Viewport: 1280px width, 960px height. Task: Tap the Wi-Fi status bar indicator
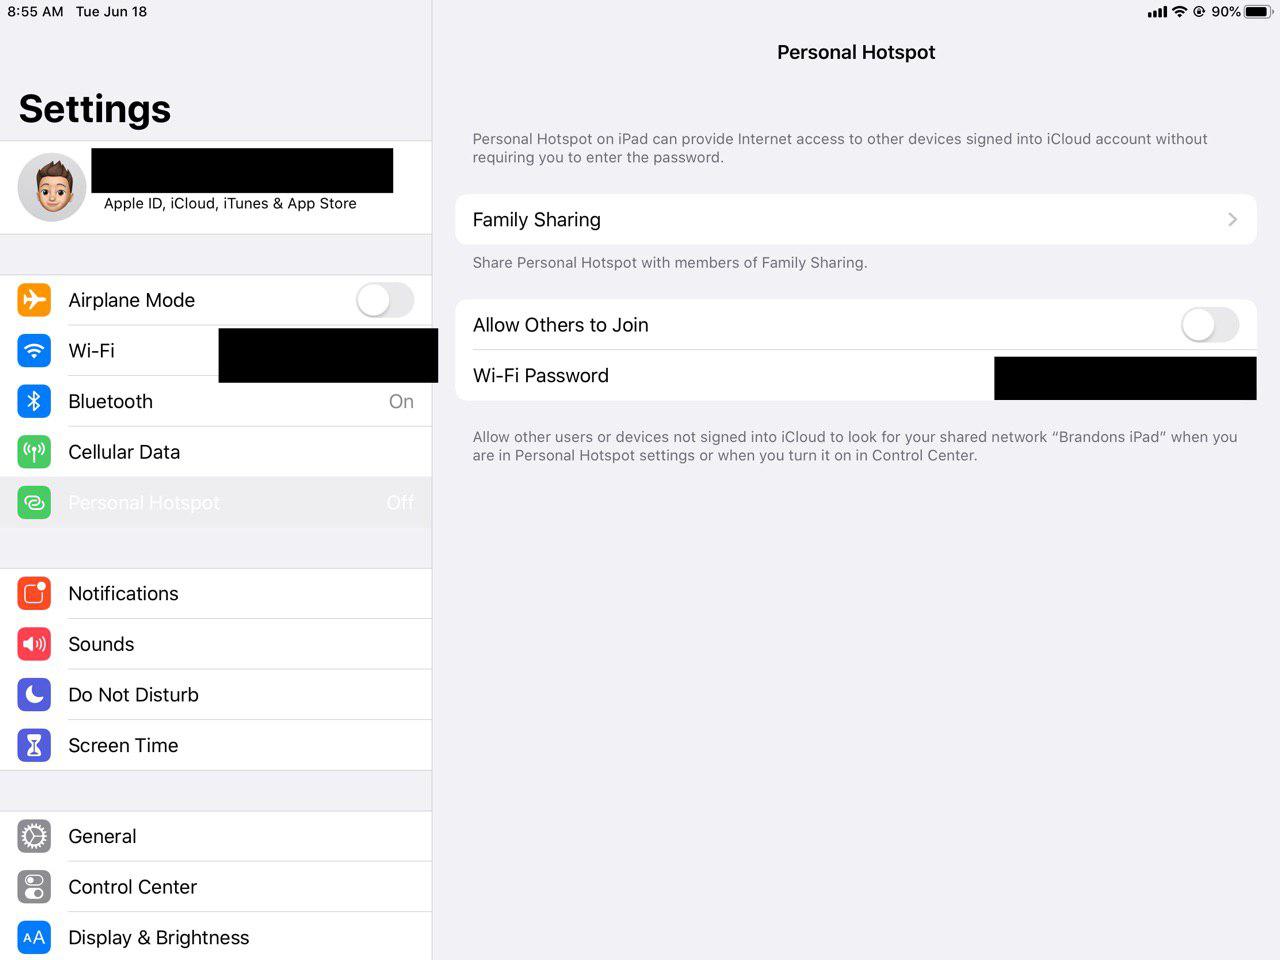coord(1179,12)
